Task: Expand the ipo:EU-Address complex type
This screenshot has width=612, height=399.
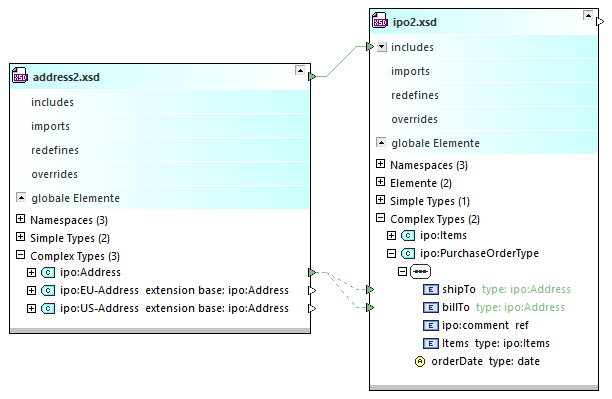Action: (x=31, y=290)
